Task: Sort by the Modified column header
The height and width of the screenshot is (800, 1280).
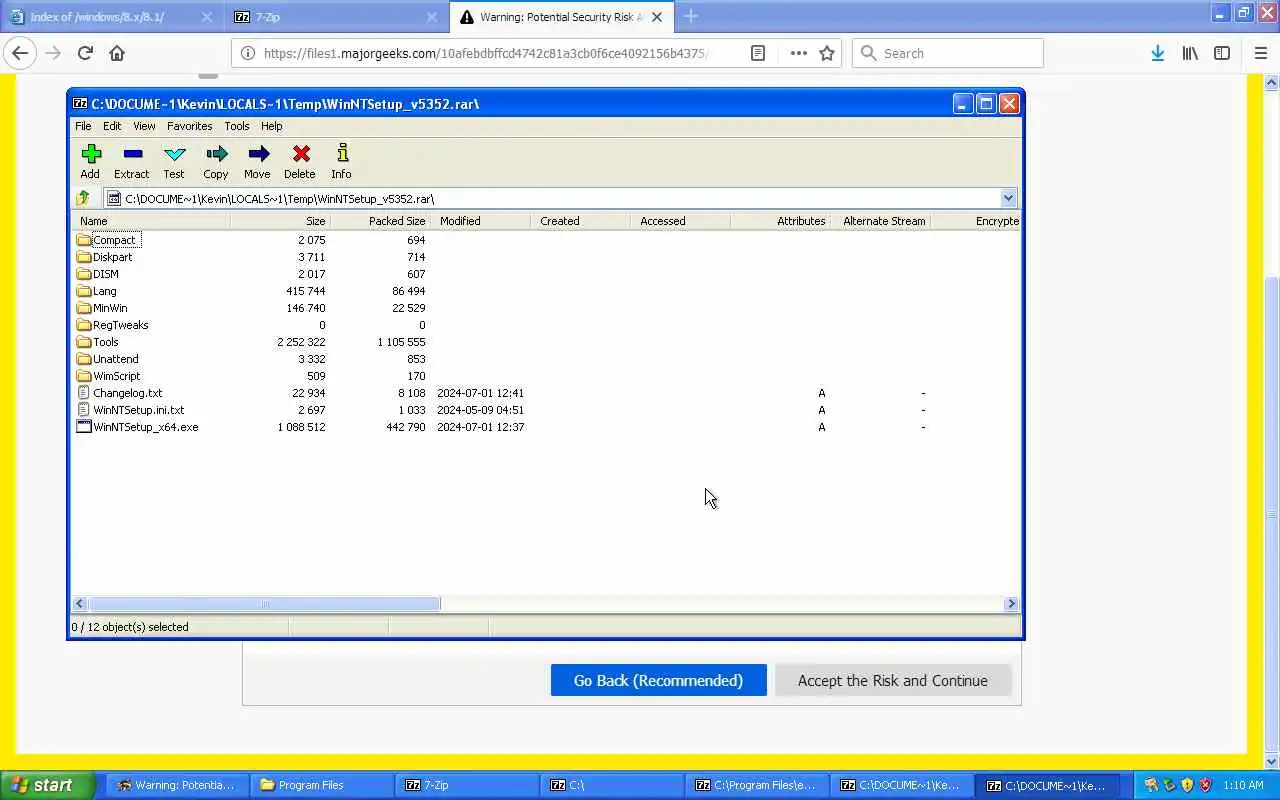Action: tap(480, 221)
